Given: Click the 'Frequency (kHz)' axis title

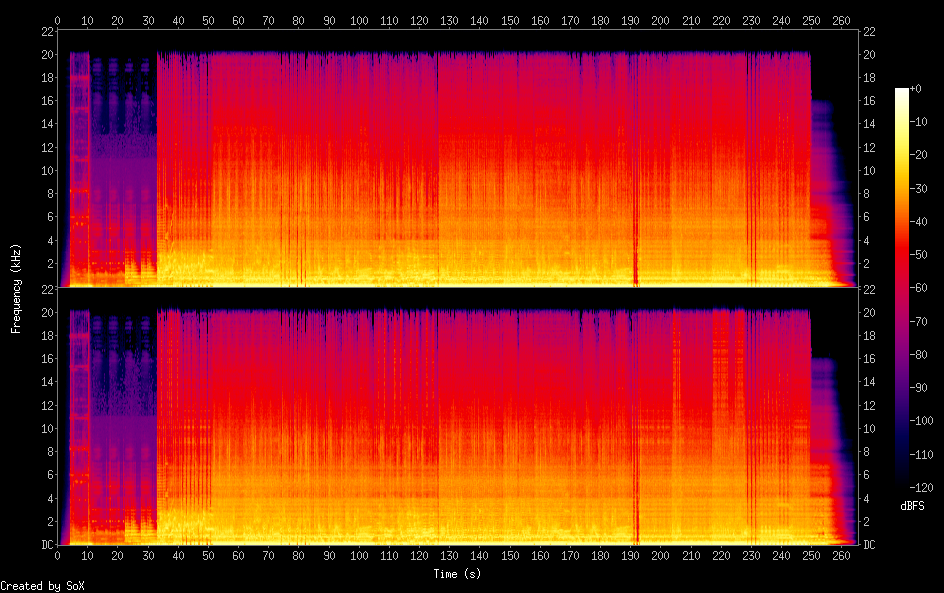Looking at the screenshot, I should [16, 288].
